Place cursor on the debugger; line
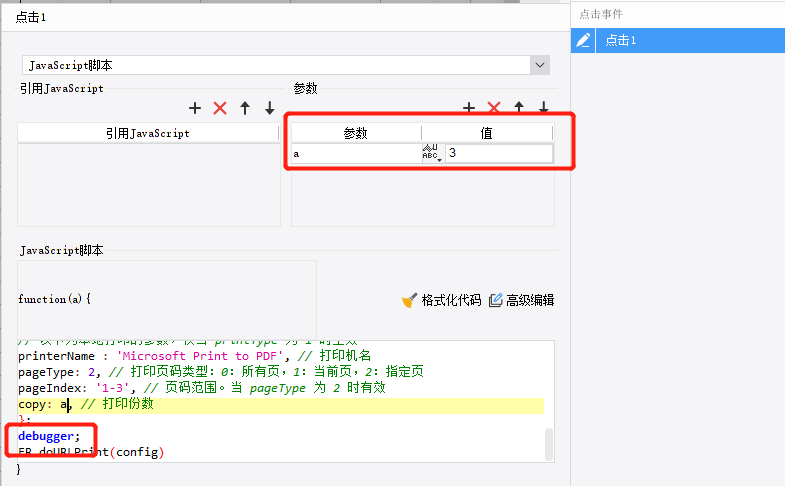The width and height of the screenshot is (785, 486). (49, 436)
